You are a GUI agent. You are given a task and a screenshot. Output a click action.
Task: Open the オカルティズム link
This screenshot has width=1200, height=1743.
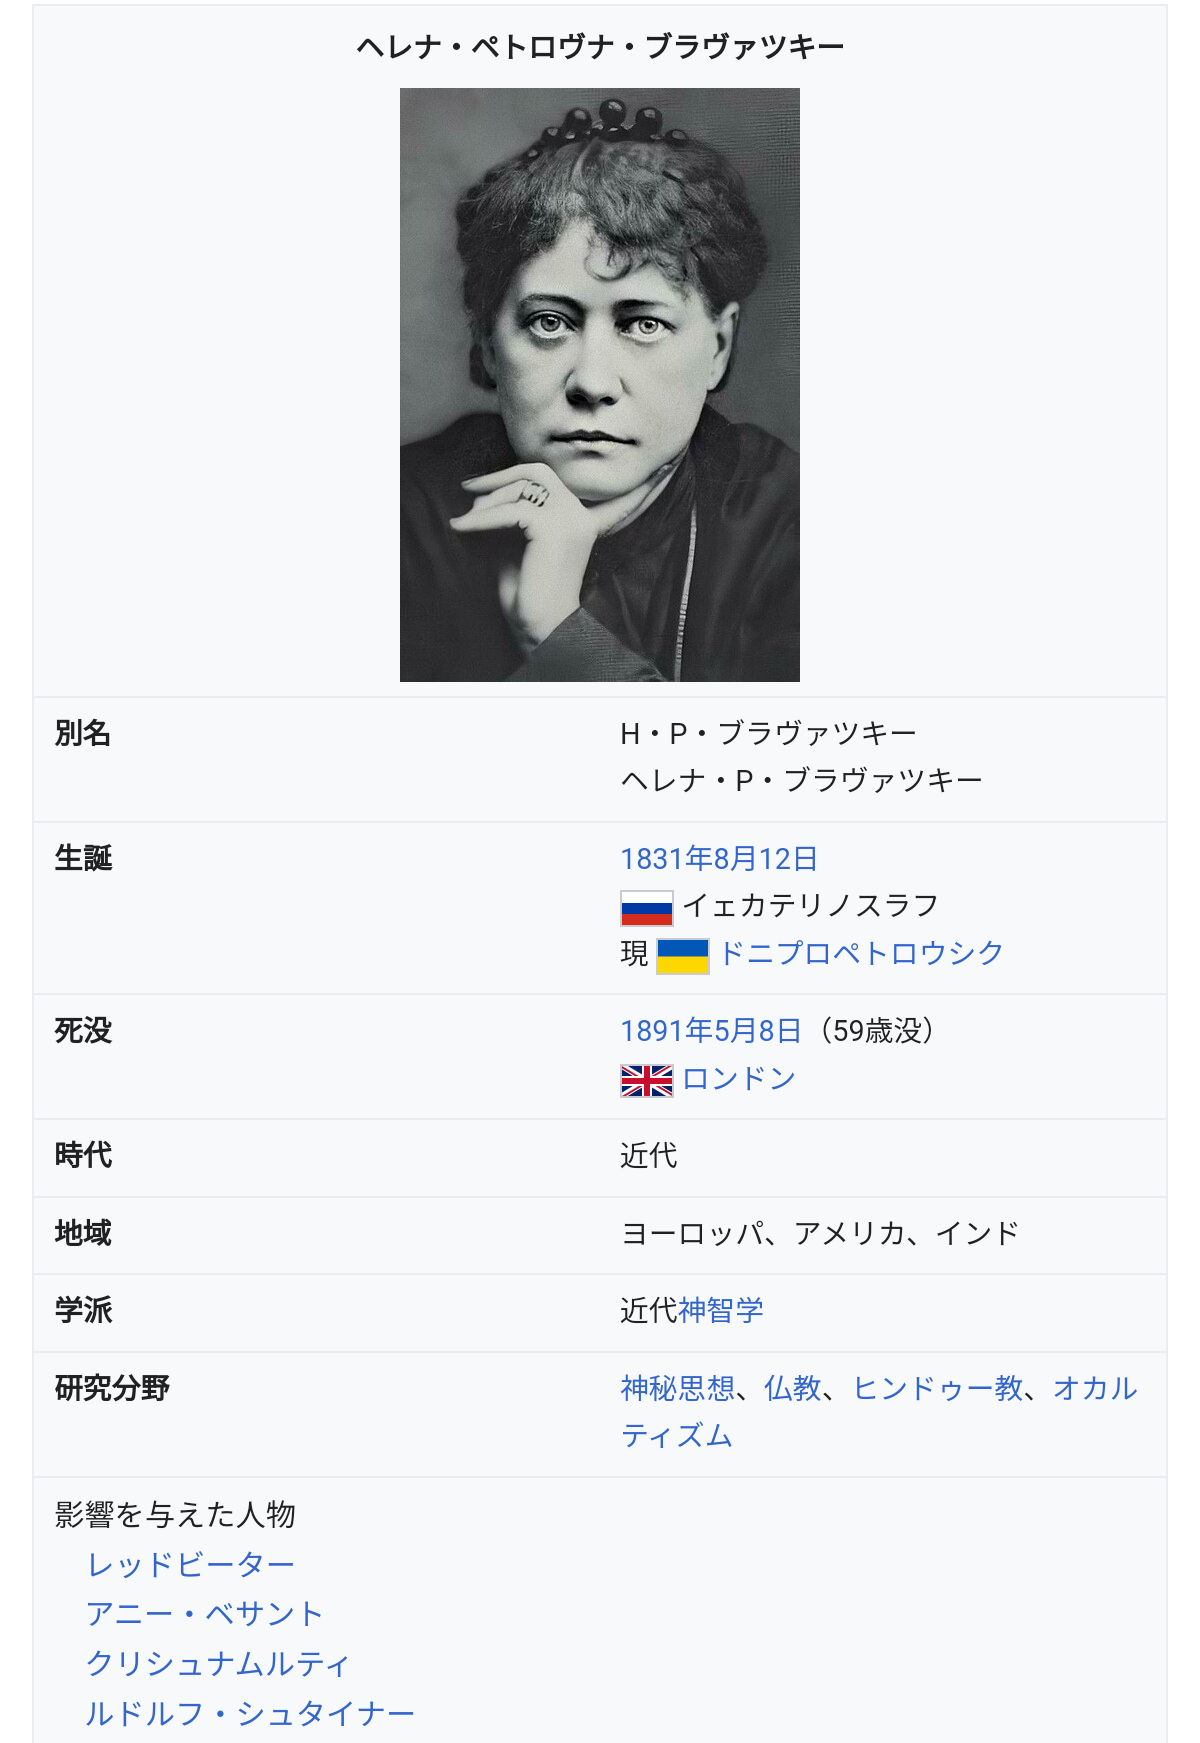click(1094, 1388)
